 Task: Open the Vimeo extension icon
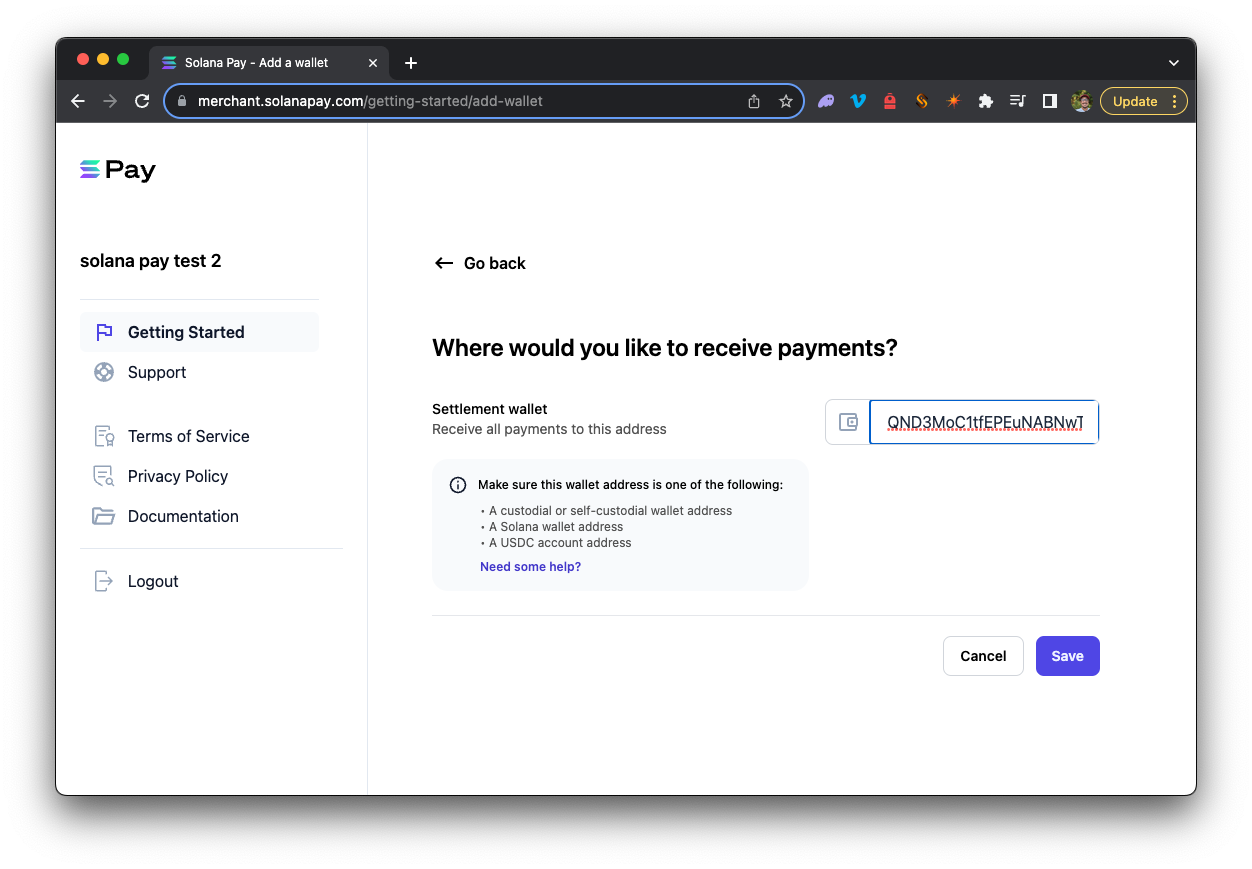[858, 101]
